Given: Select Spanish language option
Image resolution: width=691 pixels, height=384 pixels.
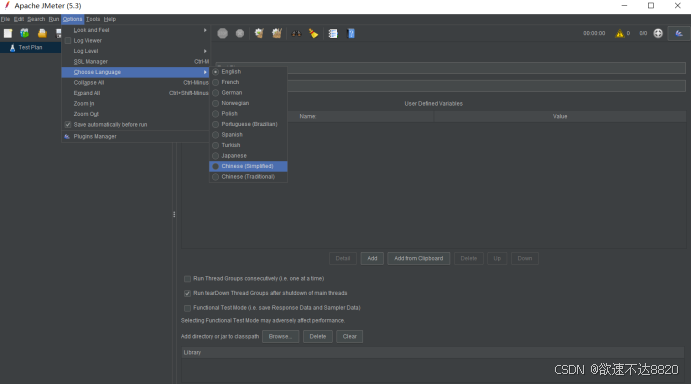Looking at the screenshot, I should 248,135.
